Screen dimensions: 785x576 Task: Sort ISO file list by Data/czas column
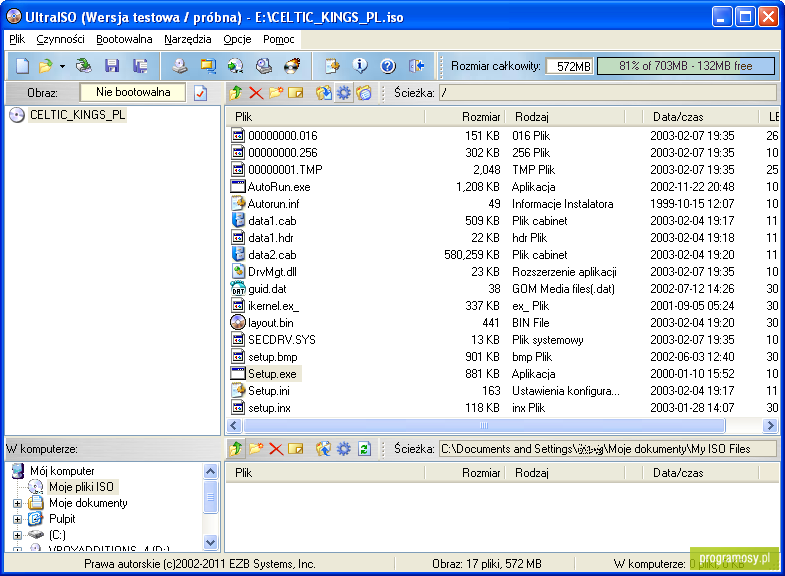pyautogui.click(x=700, y=117)
